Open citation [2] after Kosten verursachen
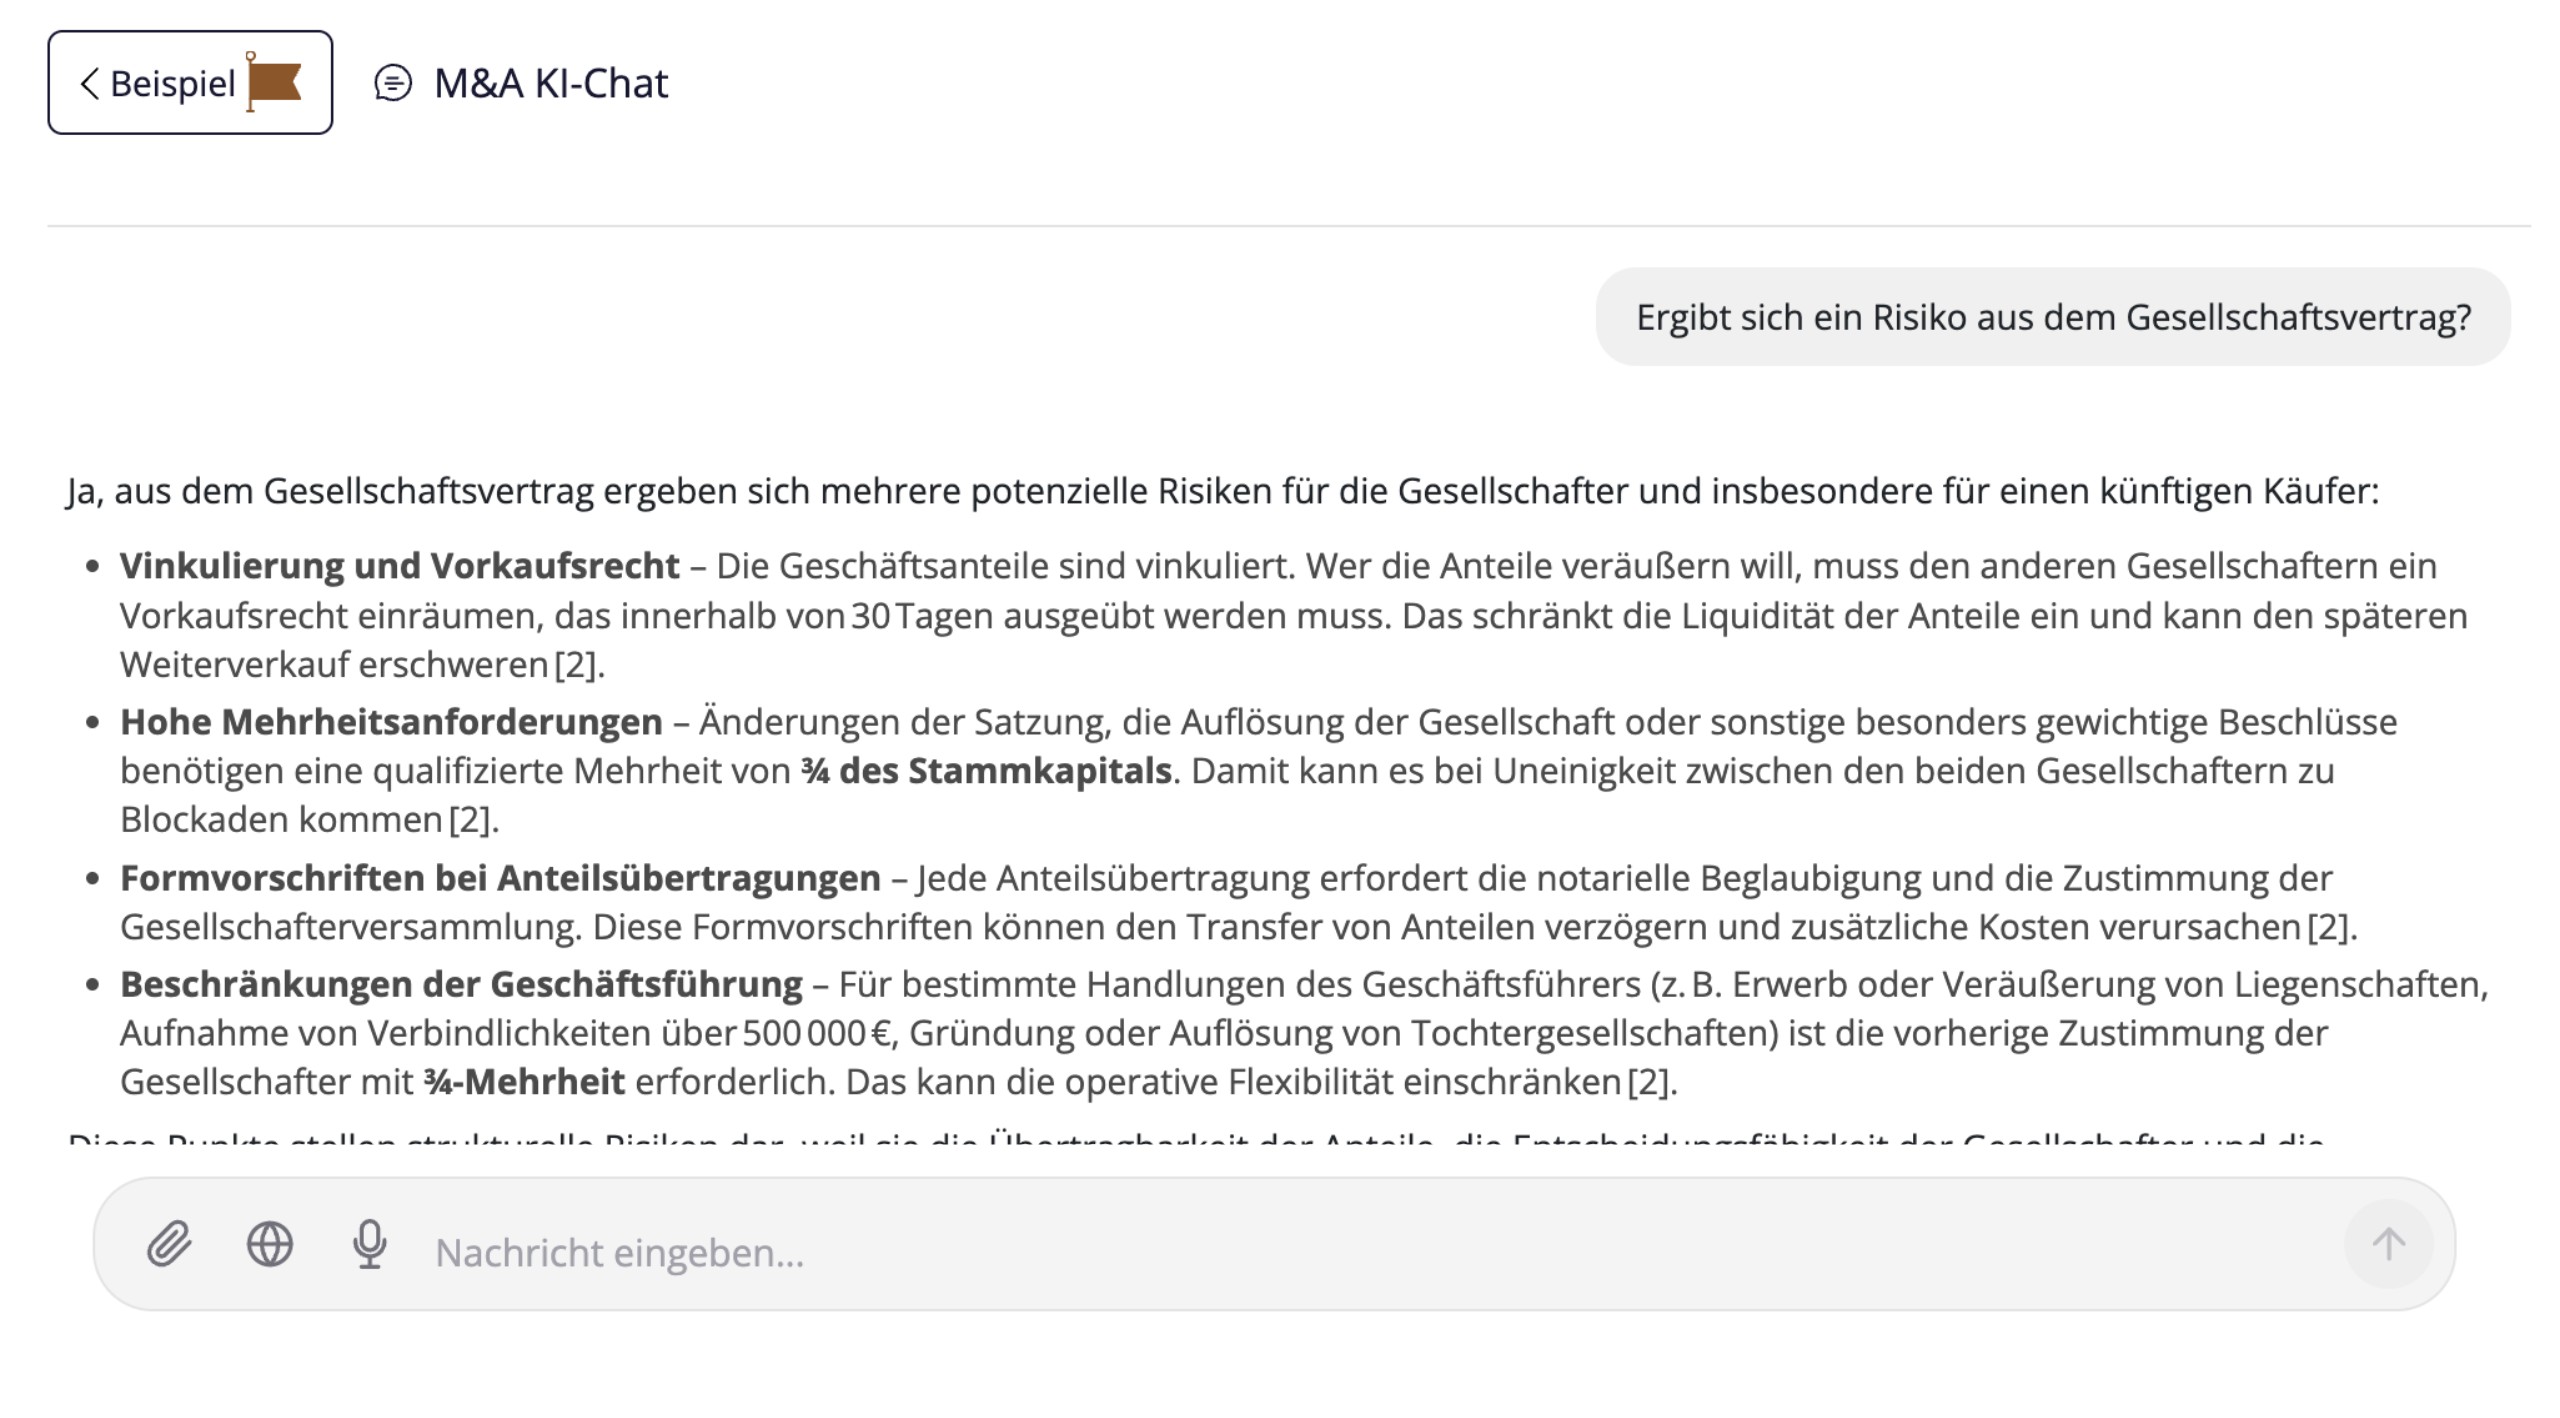Image resolution: width=2560 pixels, height=1418 pixels. (x=2329, y=927)
